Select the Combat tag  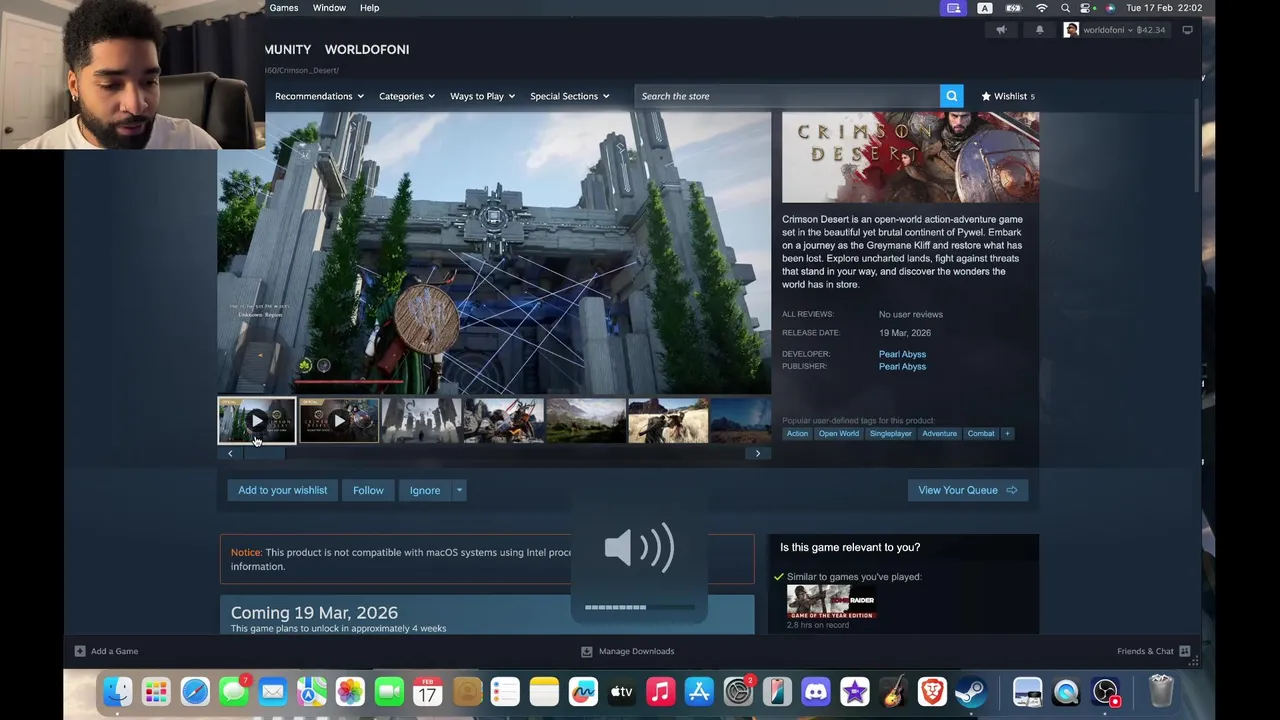pos(980,433)
